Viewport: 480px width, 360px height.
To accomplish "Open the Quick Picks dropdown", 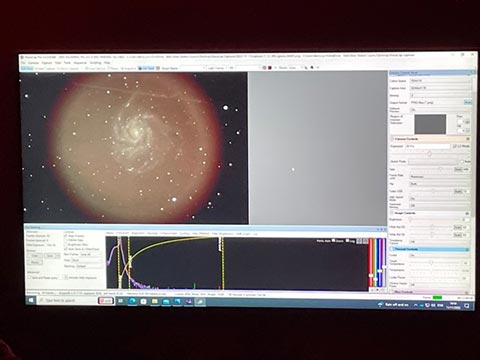I will pos(433,161).
